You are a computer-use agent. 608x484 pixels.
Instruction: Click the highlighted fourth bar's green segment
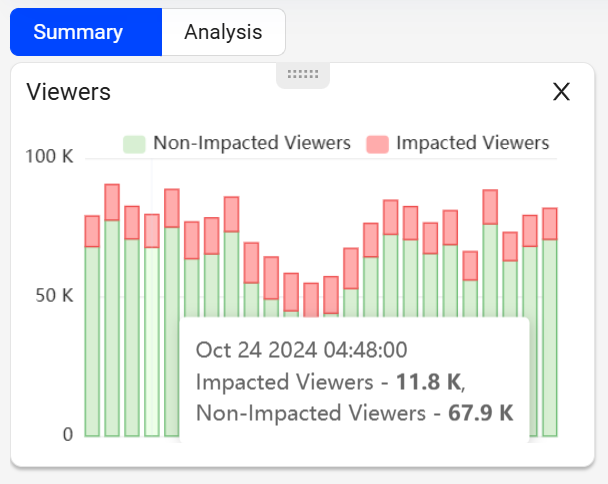[x=152, y=342]
